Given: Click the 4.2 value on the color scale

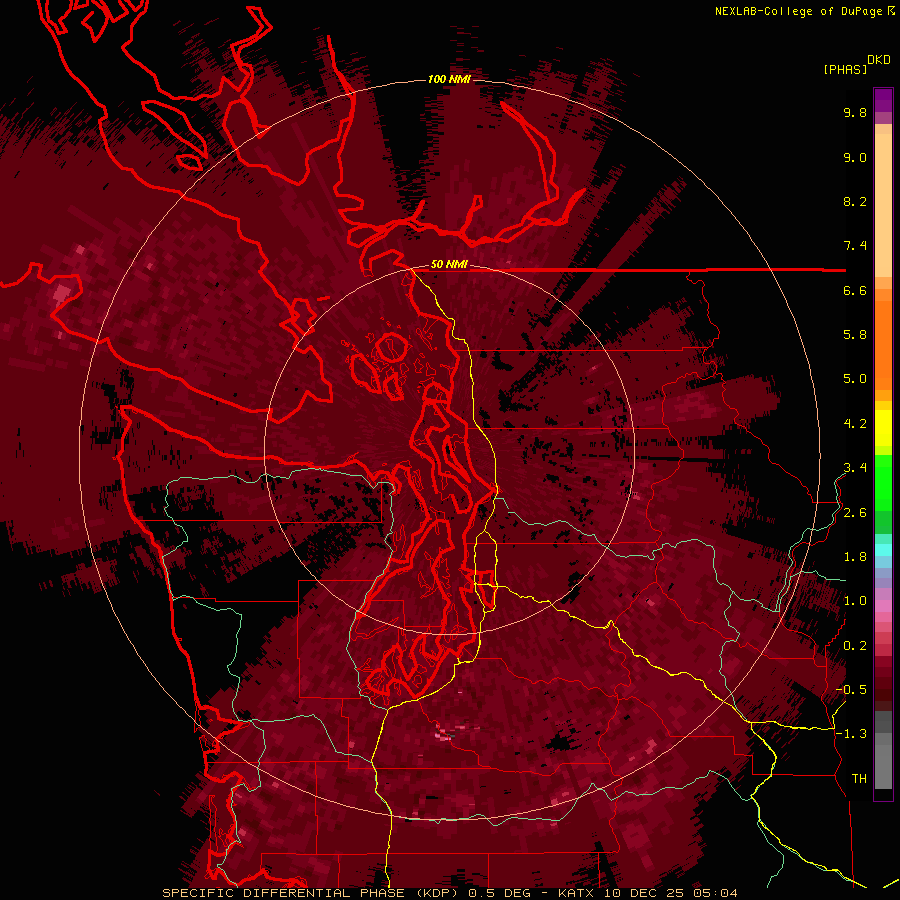Looking at the screenshot, I should coord(855,424).
